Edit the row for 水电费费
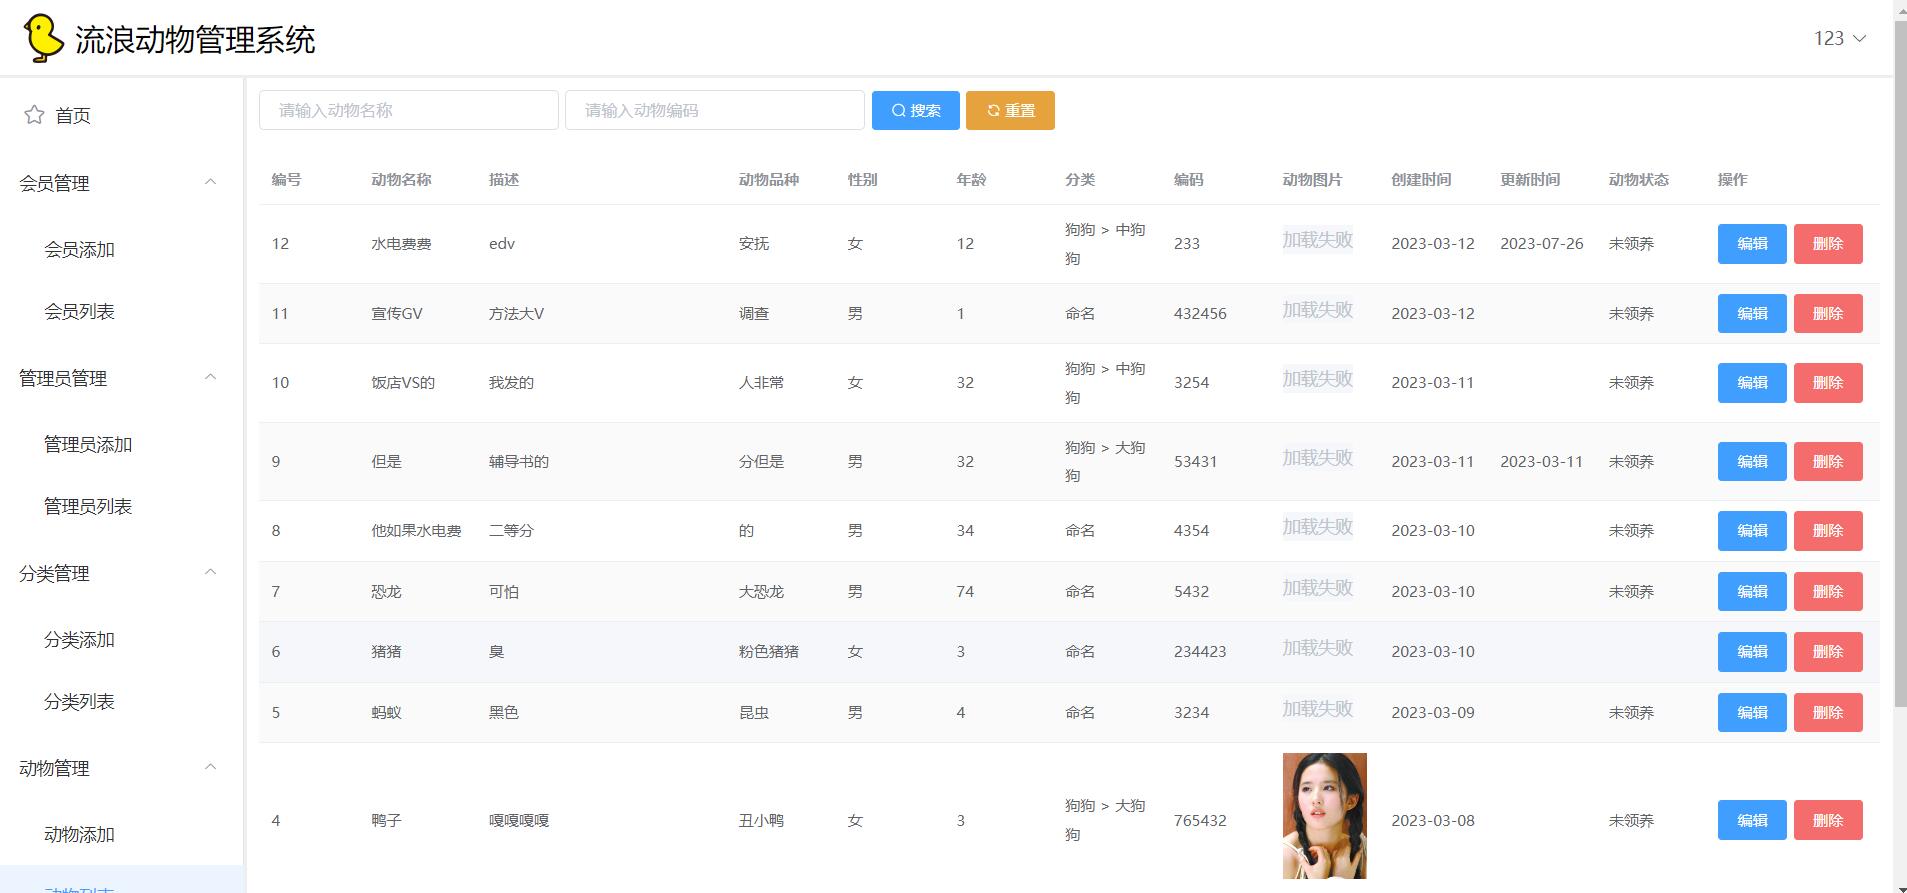Image resolution: width=1907 pixels, height=893 pixels. click(1752, 244)
